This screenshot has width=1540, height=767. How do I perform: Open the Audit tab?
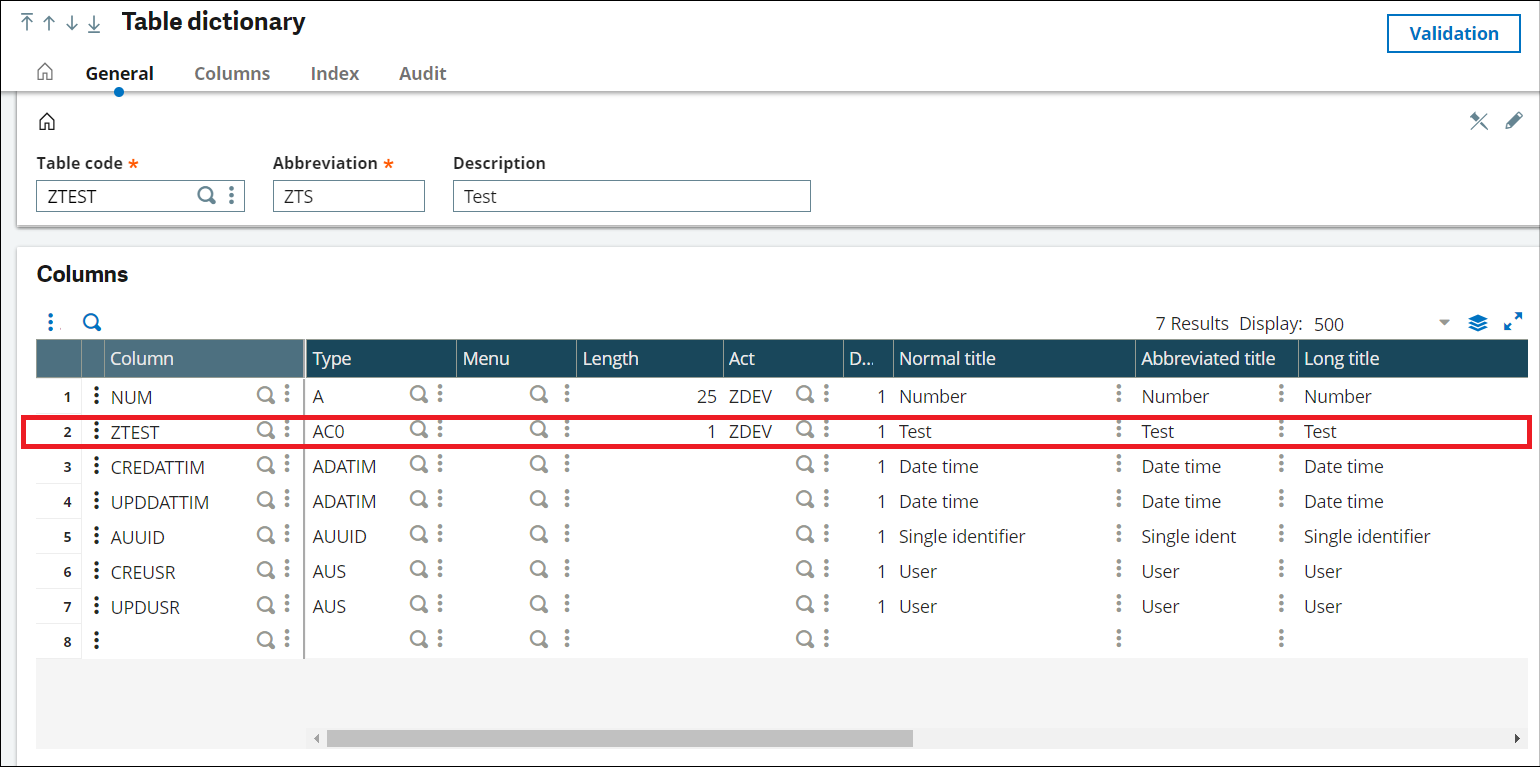(x=422, y=73)
